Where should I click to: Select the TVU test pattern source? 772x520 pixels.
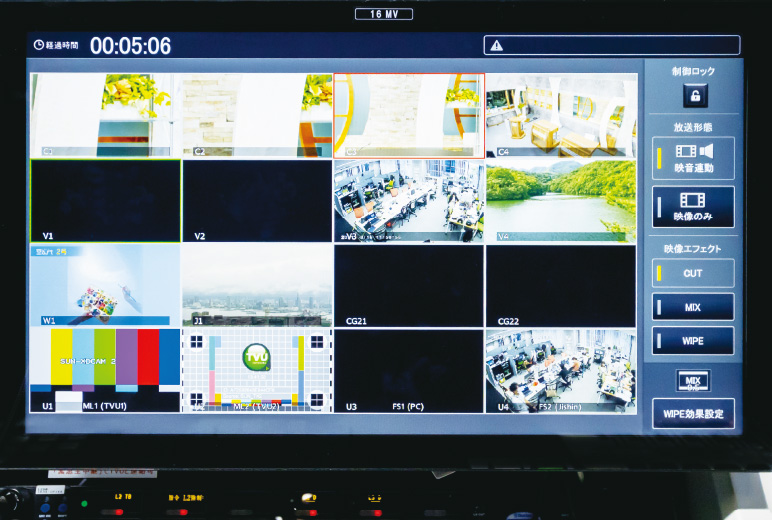257,371
